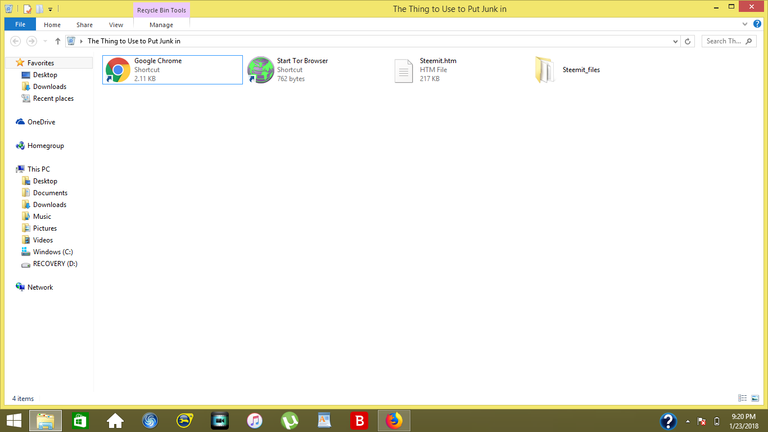
Task: Open Music under This PC
Action: click(x=42, y=216)
